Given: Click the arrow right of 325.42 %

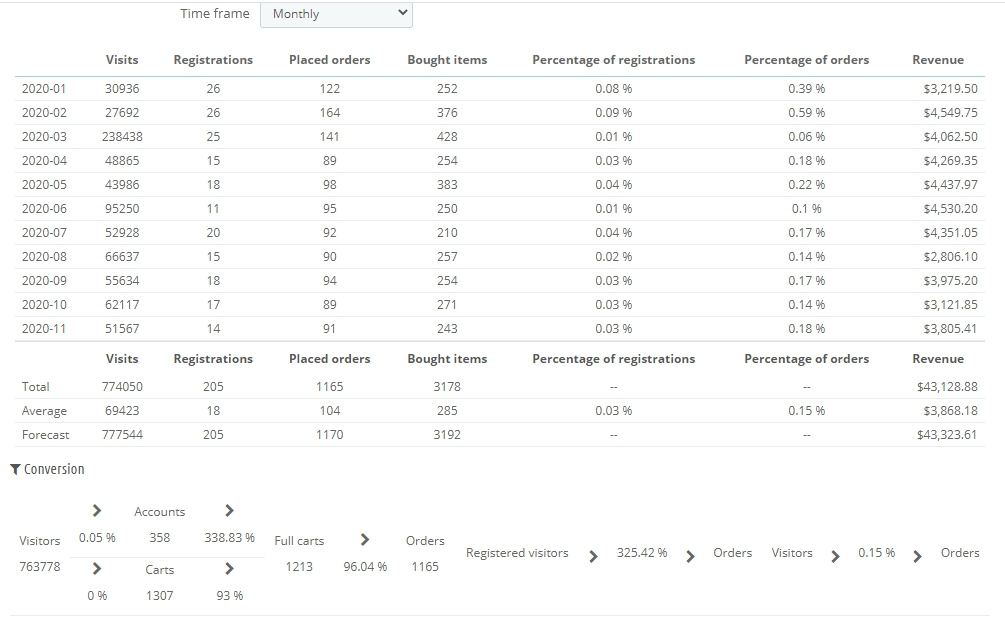Looking at the screenshot, I should tap(690, 556).
